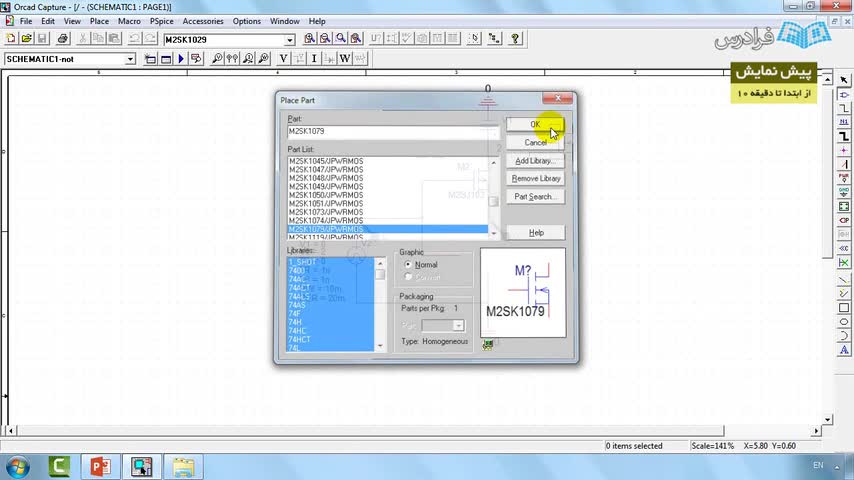The height and width of the screenshot is (480, 854).
Task: Open Windows Start button
Action: pyautogui.click(x=17, y=467)
